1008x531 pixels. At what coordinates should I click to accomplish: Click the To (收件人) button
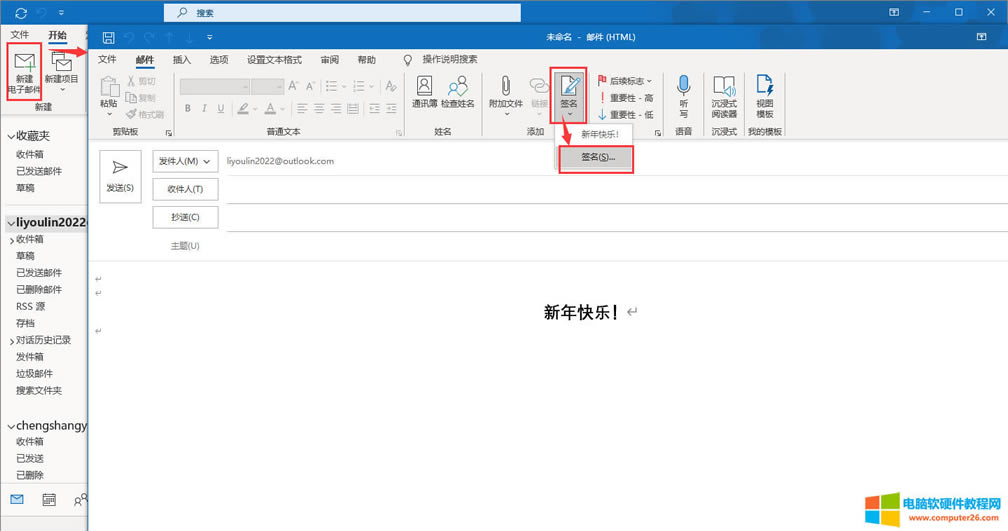(185, 189)
